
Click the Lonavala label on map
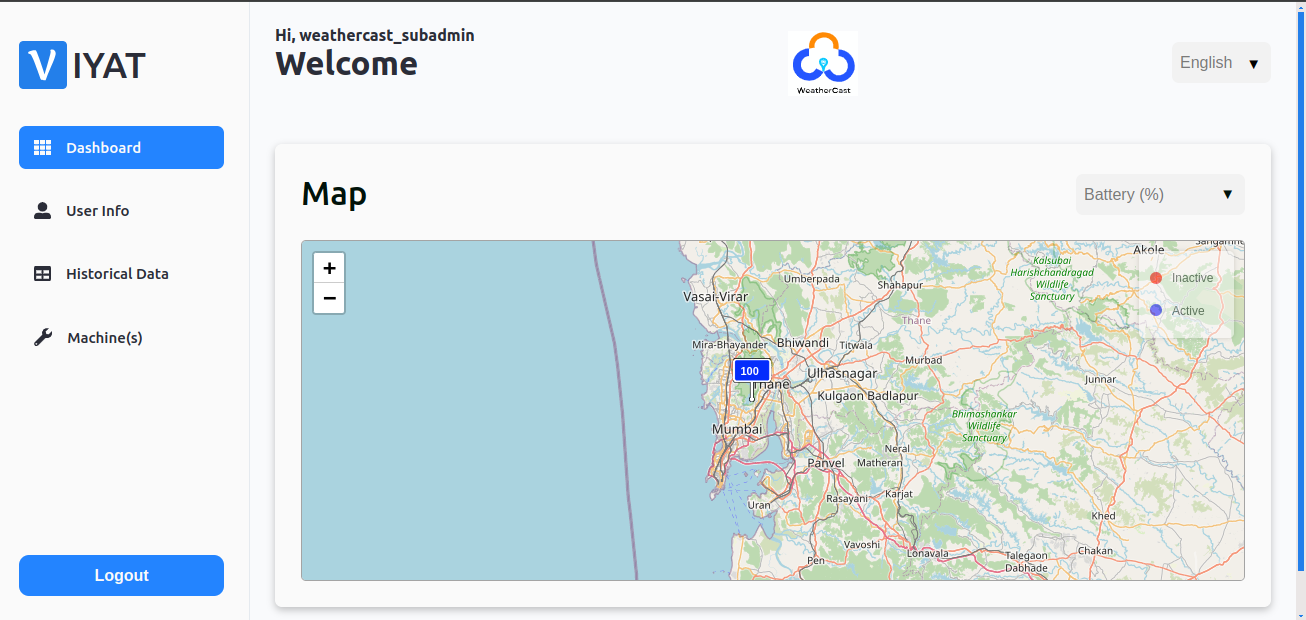[927, 553]
